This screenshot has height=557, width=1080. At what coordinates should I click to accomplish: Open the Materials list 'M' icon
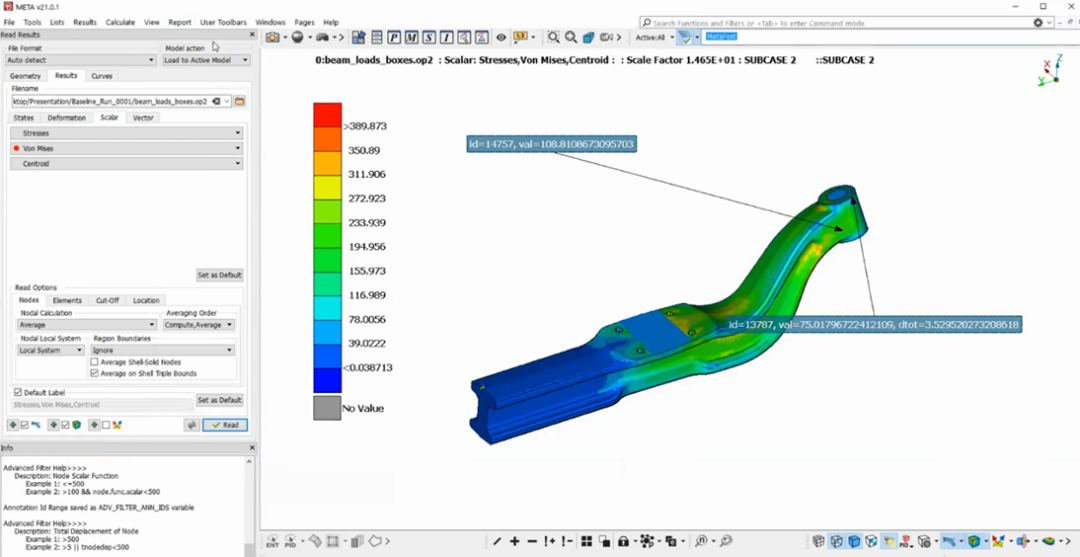click(x=412, y=37)
